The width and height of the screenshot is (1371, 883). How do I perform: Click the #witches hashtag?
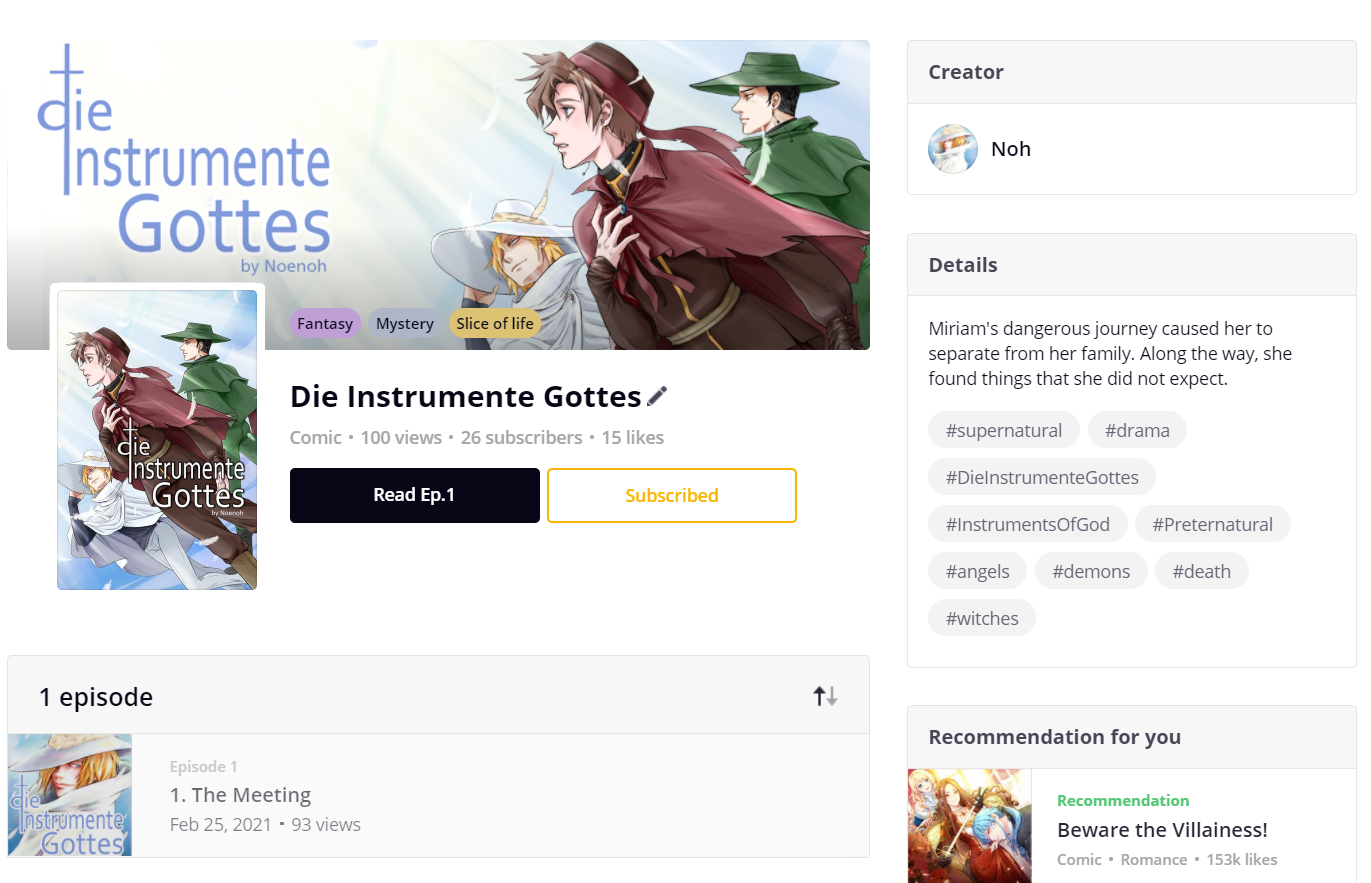coord(981,618)
